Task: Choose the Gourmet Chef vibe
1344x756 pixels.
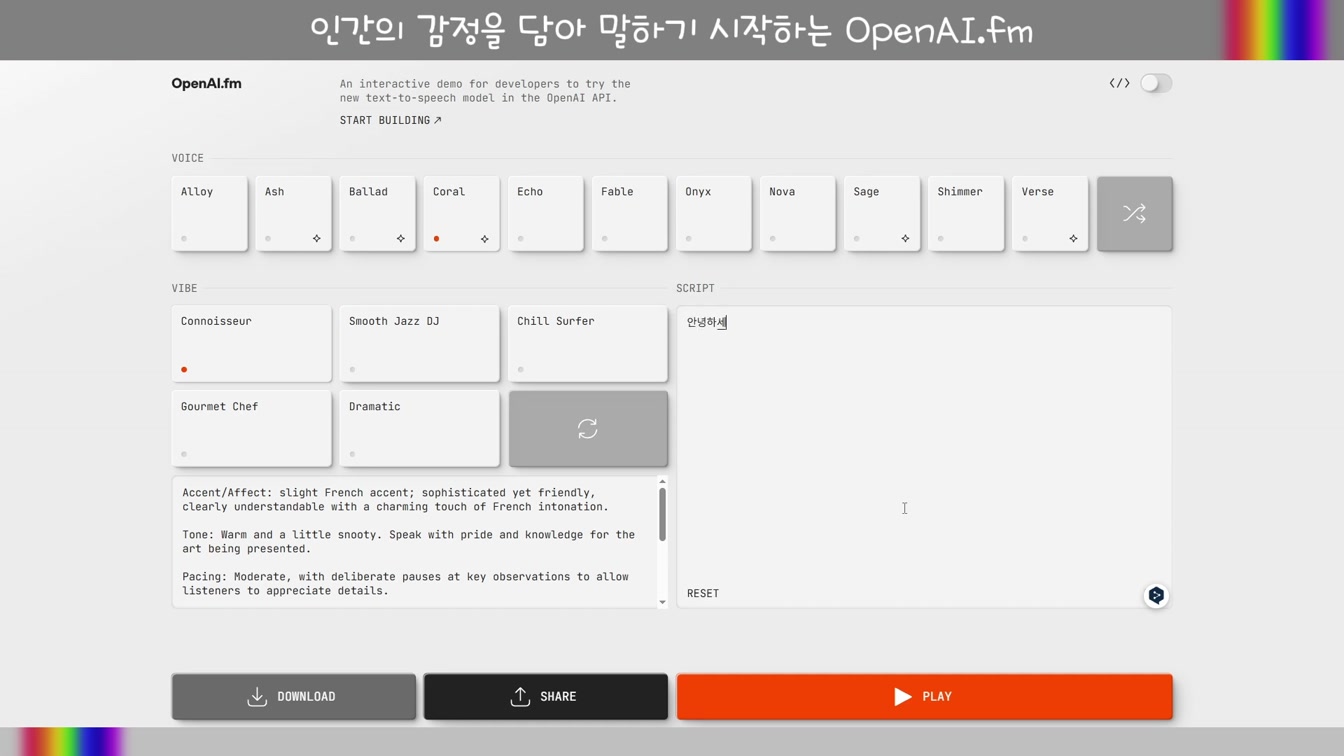Action: pyautogui.click(x=251, y=429)
